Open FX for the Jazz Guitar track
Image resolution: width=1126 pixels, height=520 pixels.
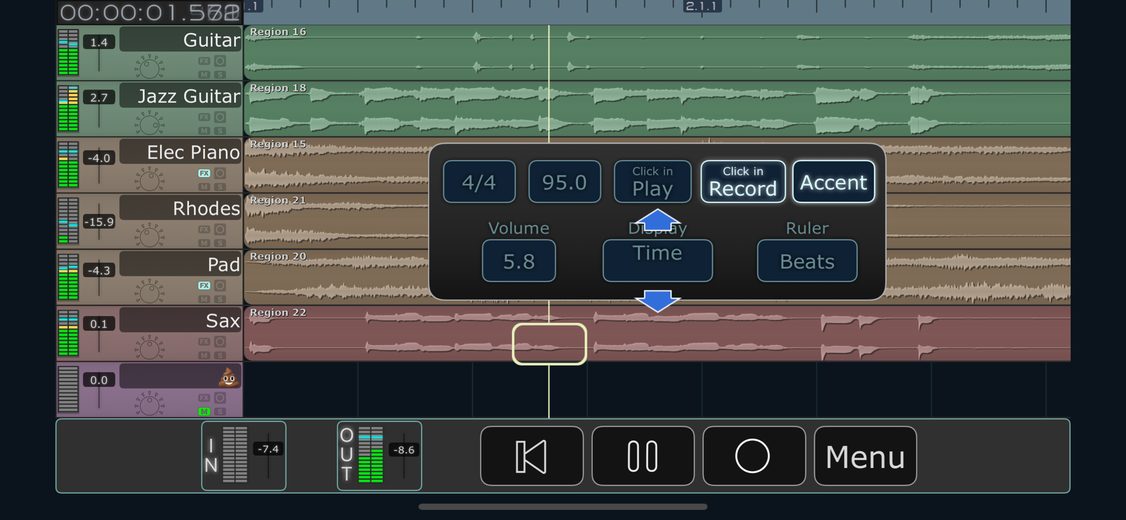coord(204,117)
